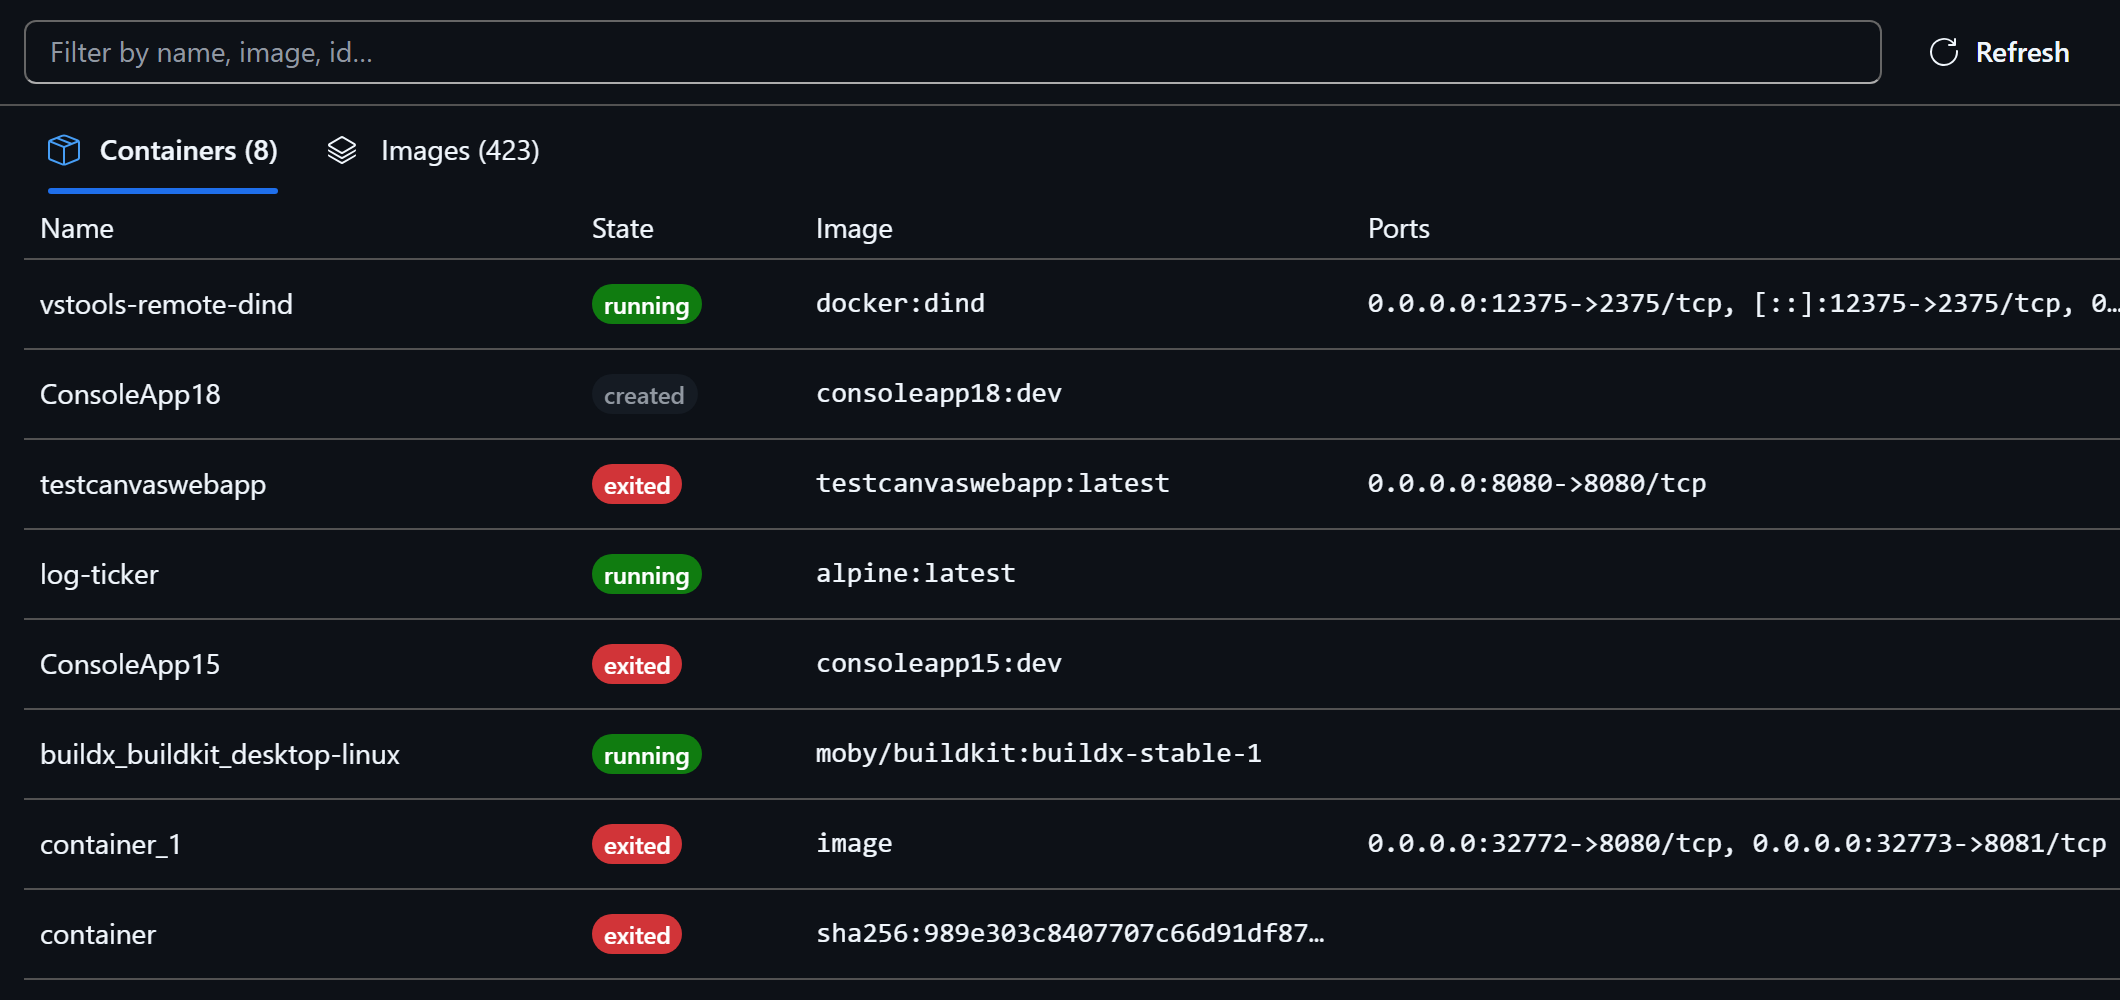Click the Image column header
The image size is (2120, 1000).
pyautogui.click(x=854, y=229)
